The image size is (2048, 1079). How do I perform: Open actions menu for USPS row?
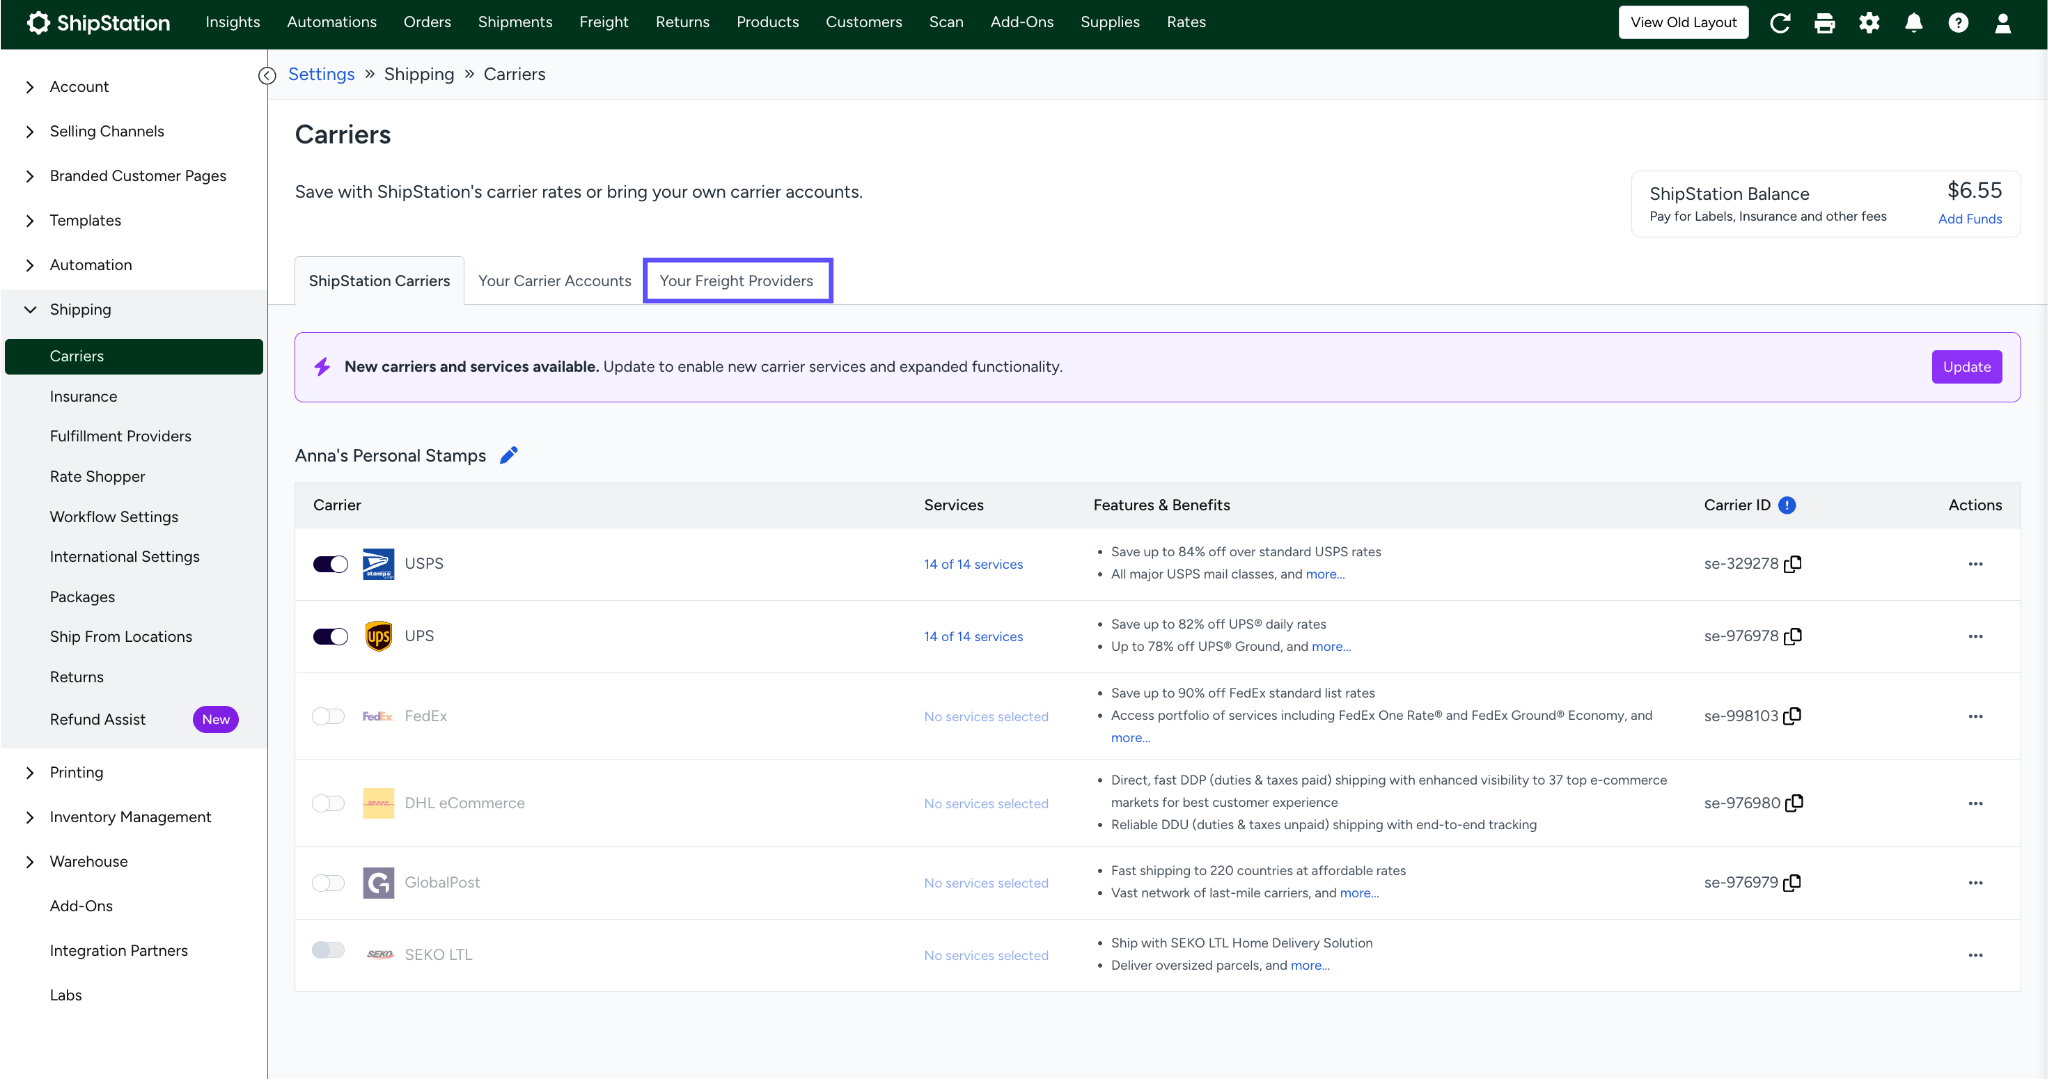pos(1975,564)
